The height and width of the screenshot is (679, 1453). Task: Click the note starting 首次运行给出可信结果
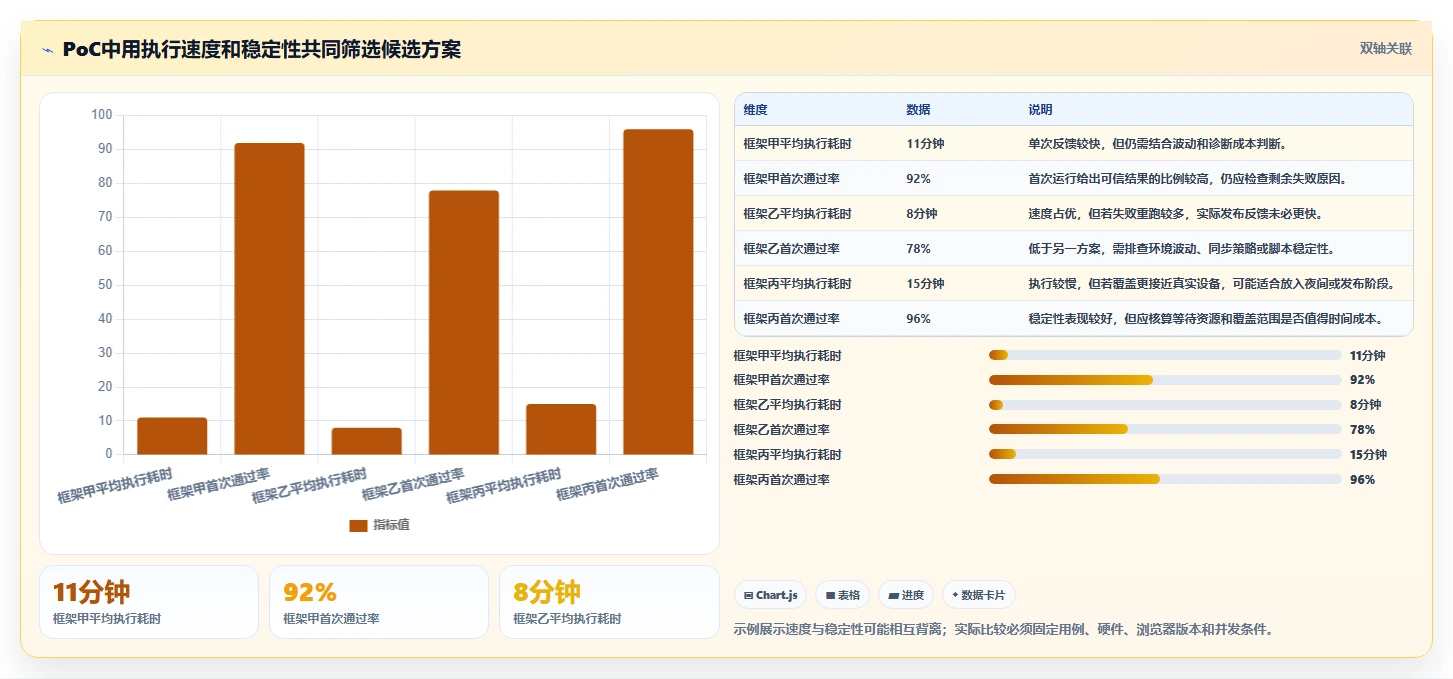click(1187, 179)
